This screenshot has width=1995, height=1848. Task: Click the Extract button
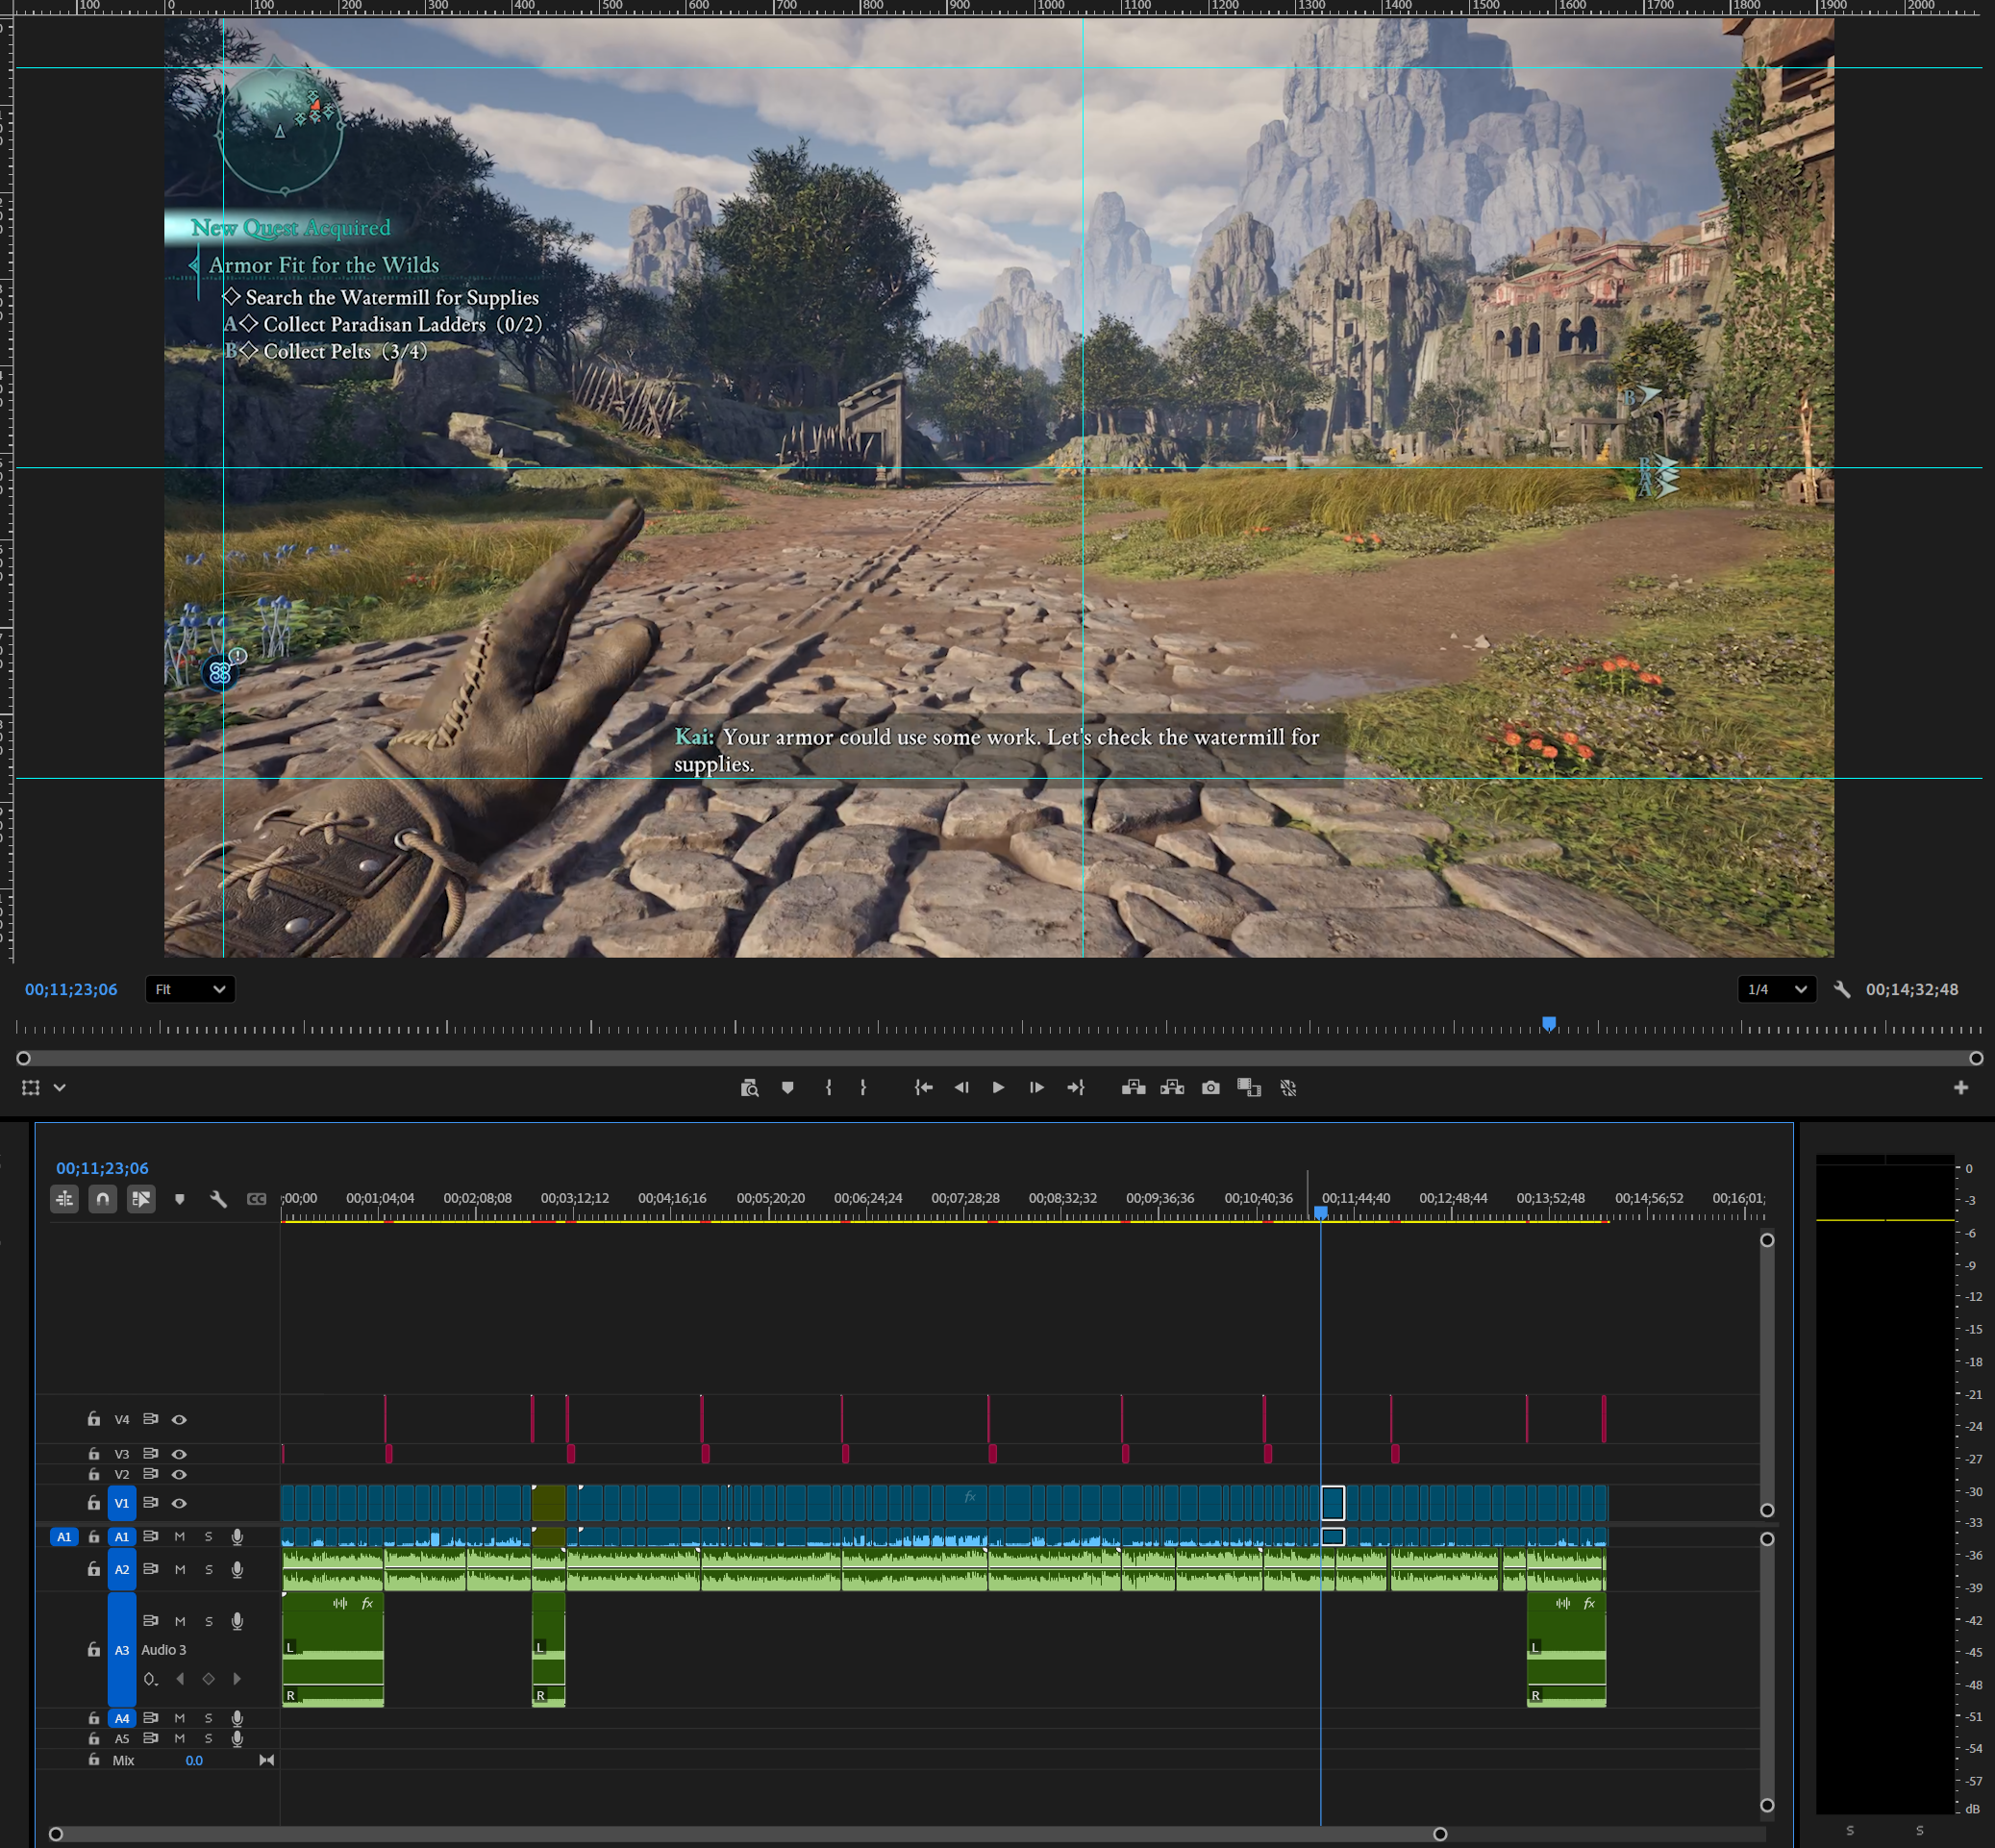(1172, 1087)
